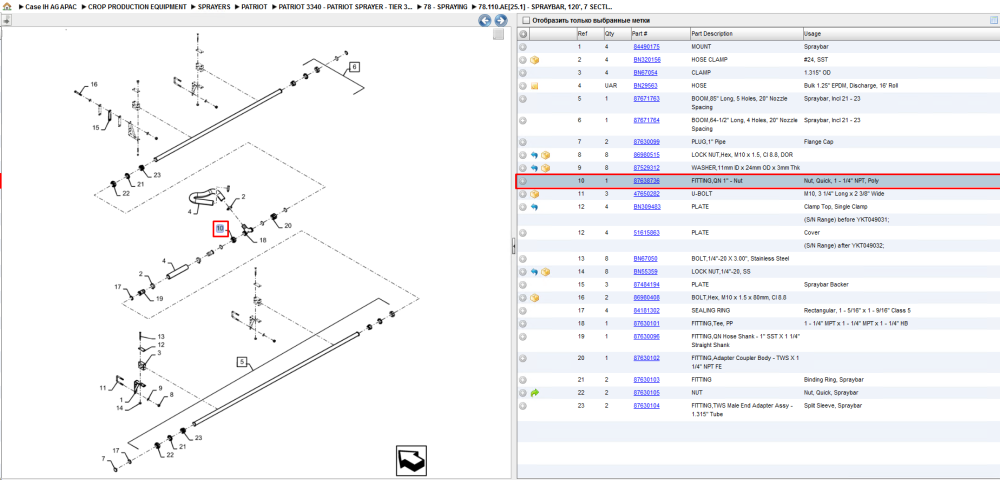Select callout 7 on the diagram
Screen dimensions: 1000x480
click(103, 458)
